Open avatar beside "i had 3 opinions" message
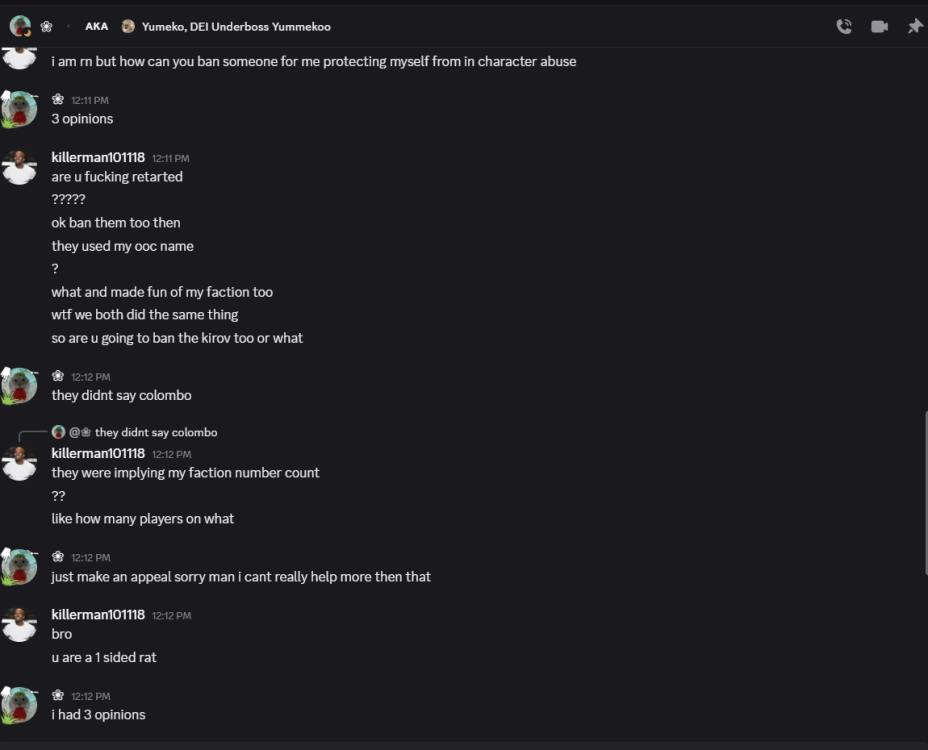 (x=20, y=704)
